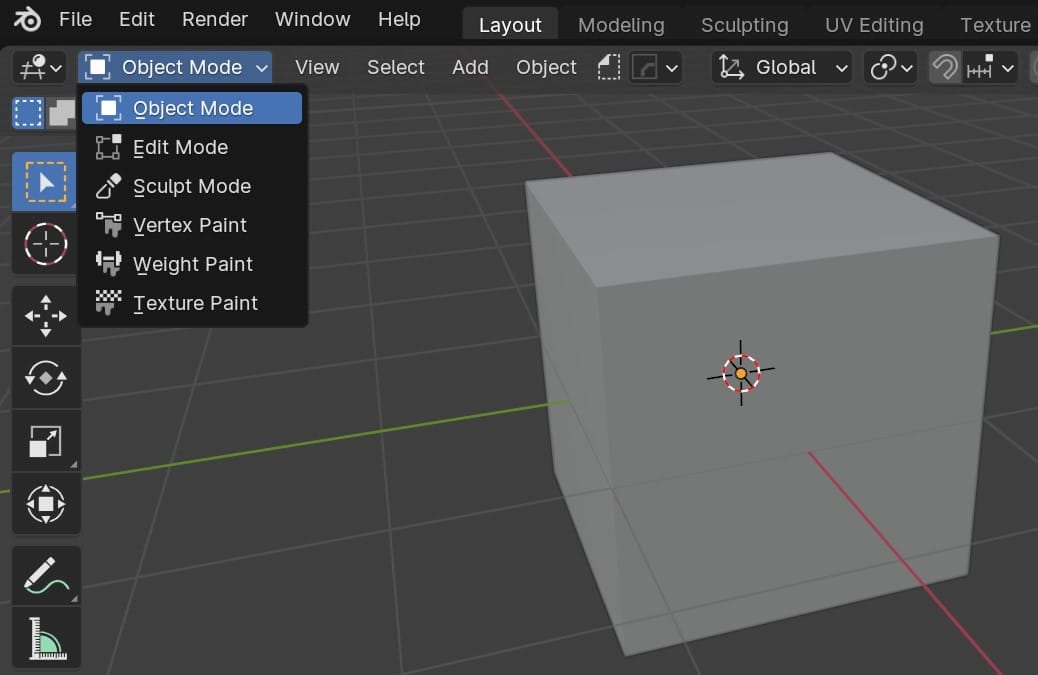
Task: Enable snapping with the magnet icon
Action: [943, 67]
